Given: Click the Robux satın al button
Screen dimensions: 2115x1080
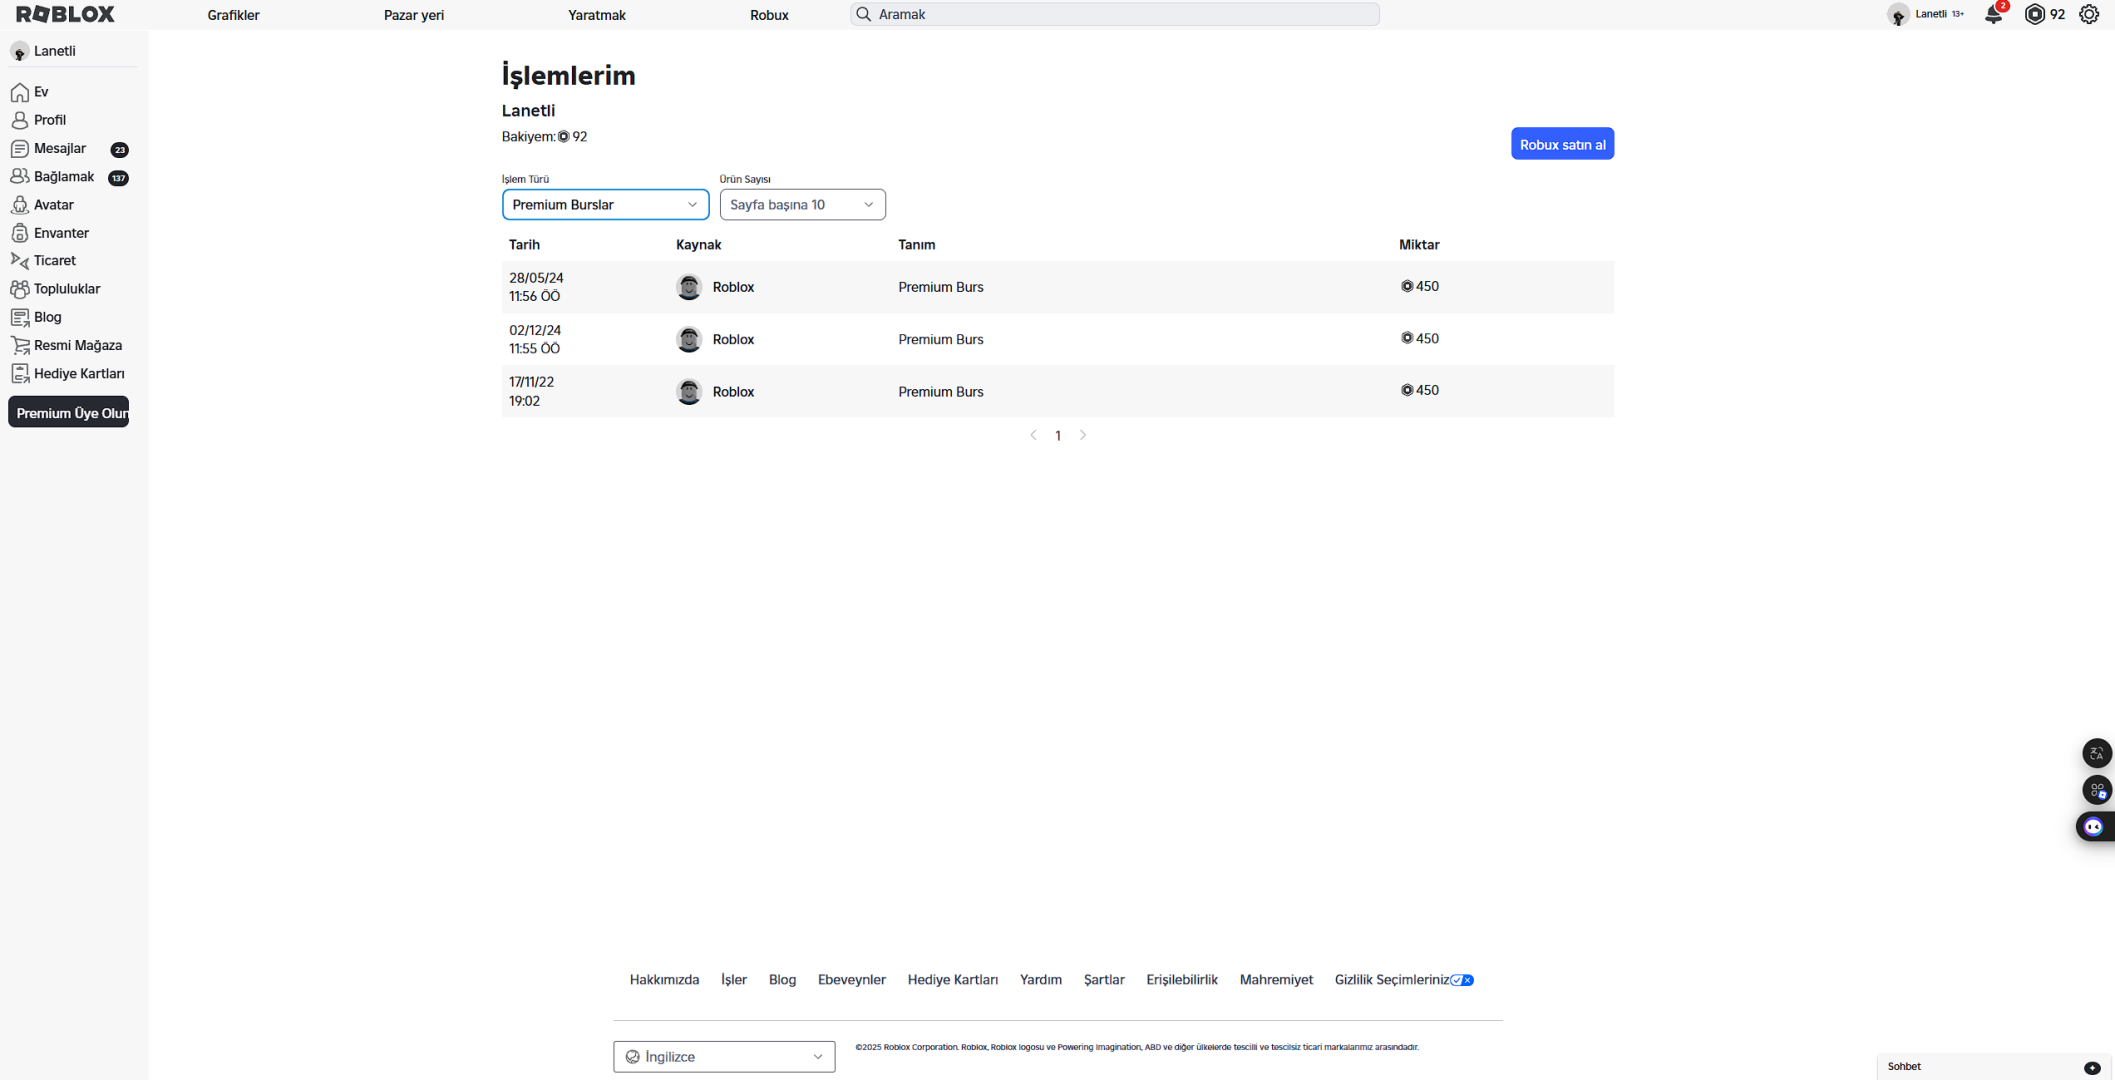Looking at the screenshot, I should tap(1562, 144).
